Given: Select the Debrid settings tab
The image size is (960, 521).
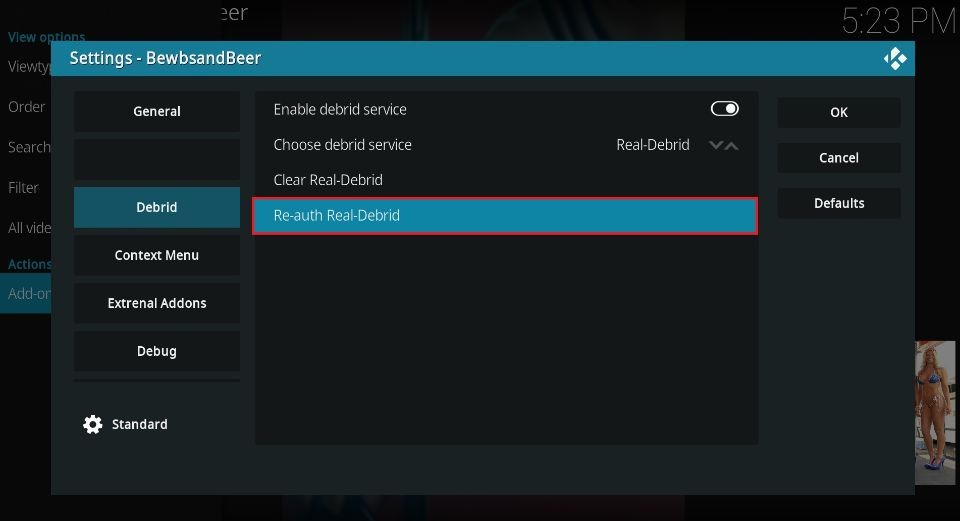Looking at the screenshot, I should 157,208.
